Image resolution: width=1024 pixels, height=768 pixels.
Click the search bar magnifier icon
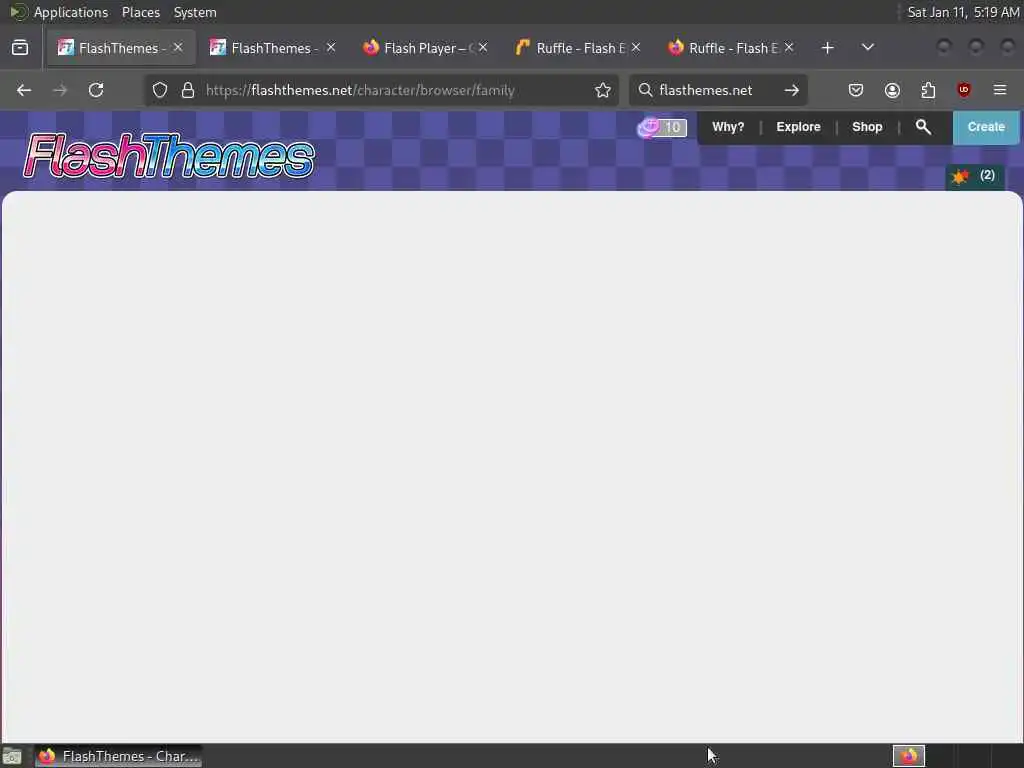coord(645,89)
